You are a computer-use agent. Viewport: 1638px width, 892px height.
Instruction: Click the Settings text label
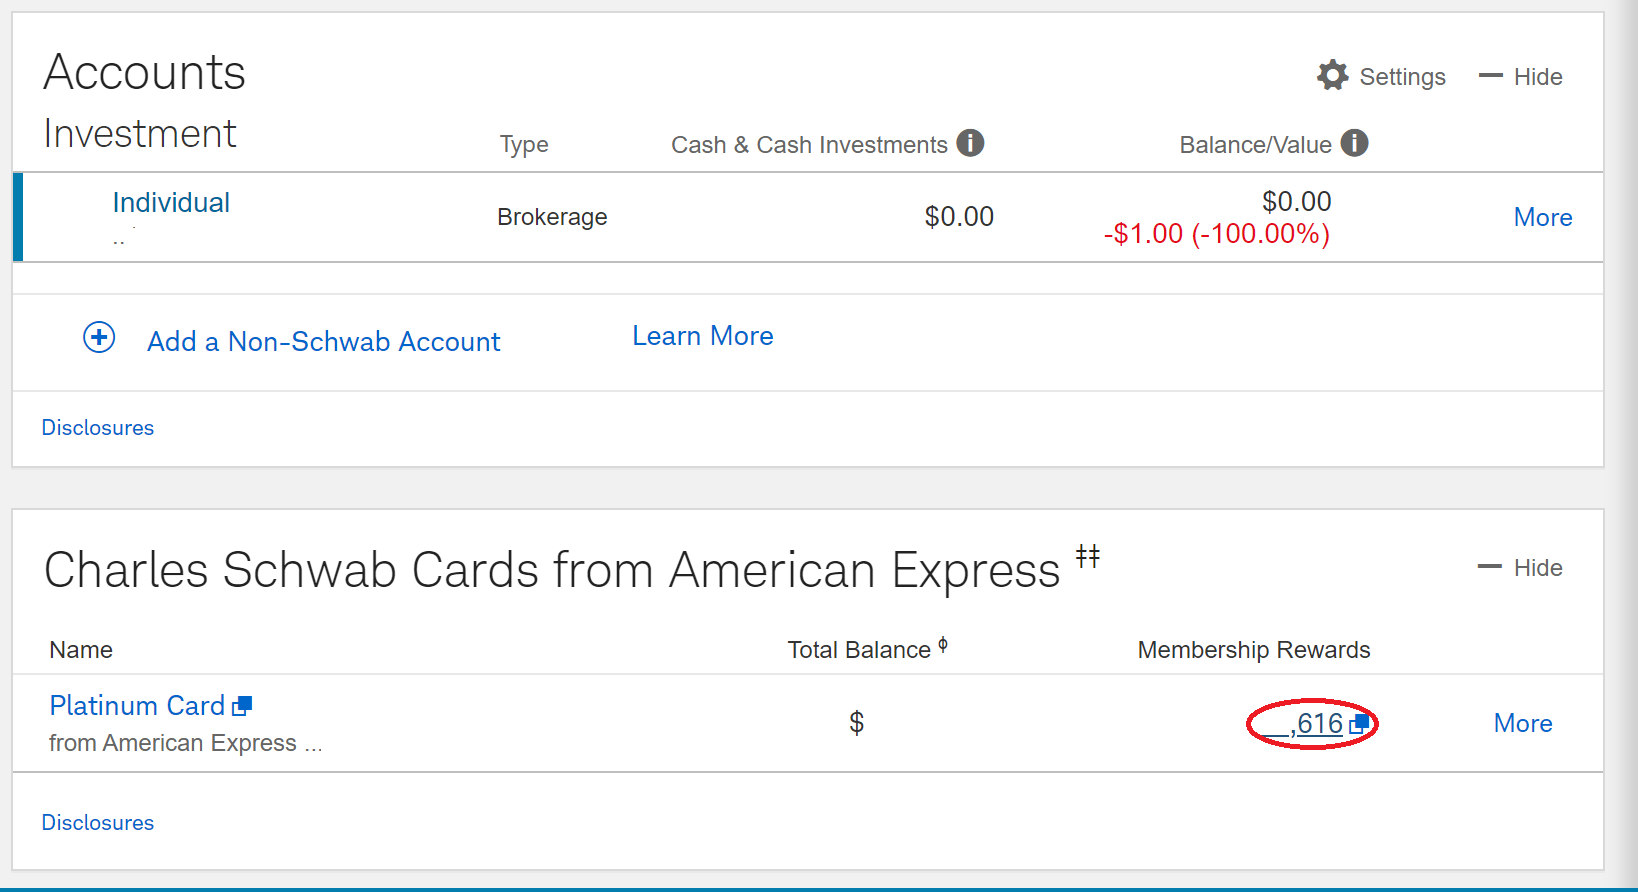tap(1402, 77)
